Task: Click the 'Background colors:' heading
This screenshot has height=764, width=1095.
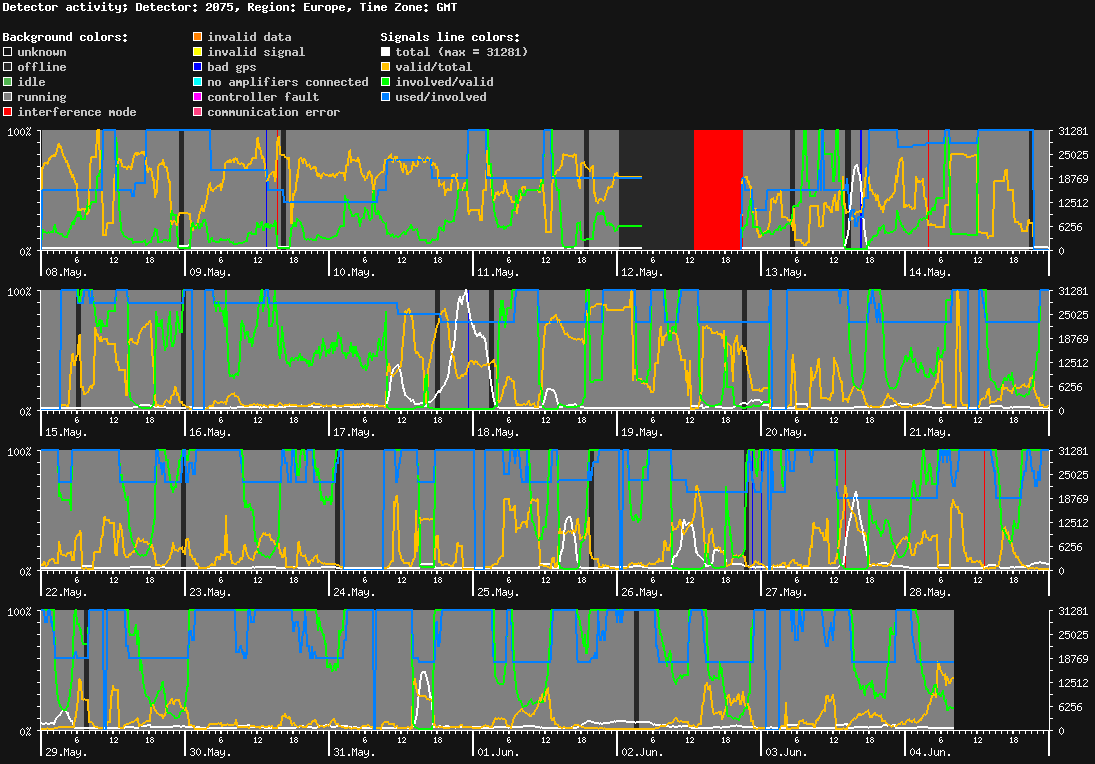Action: click(x=66, y=37)
